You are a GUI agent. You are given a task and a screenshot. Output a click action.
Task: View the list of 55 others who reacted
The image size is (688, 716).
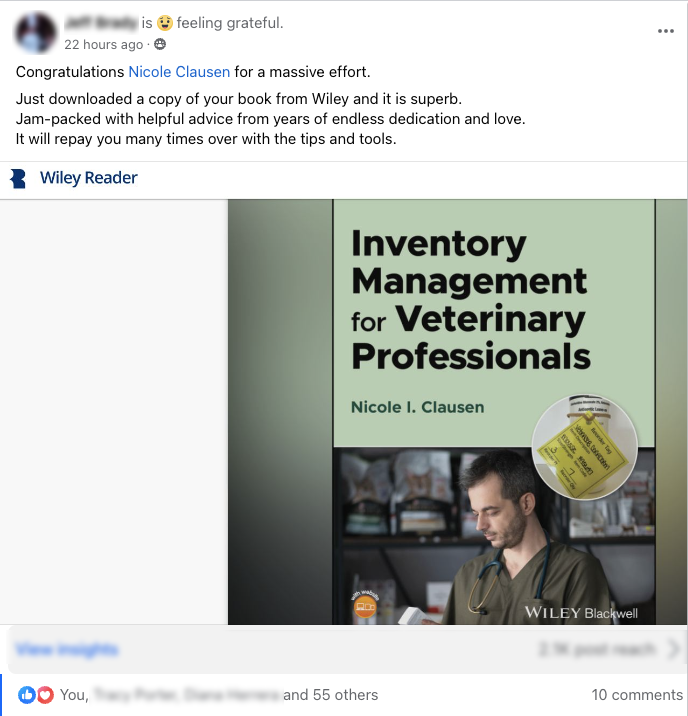(331, 695)
